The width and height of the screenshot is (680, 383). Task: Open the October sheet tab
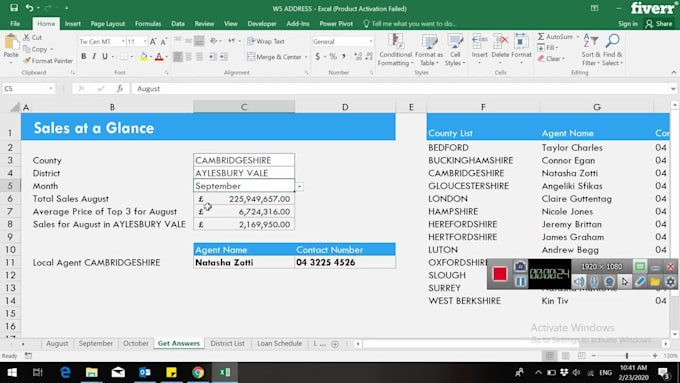tap(136, 344)
